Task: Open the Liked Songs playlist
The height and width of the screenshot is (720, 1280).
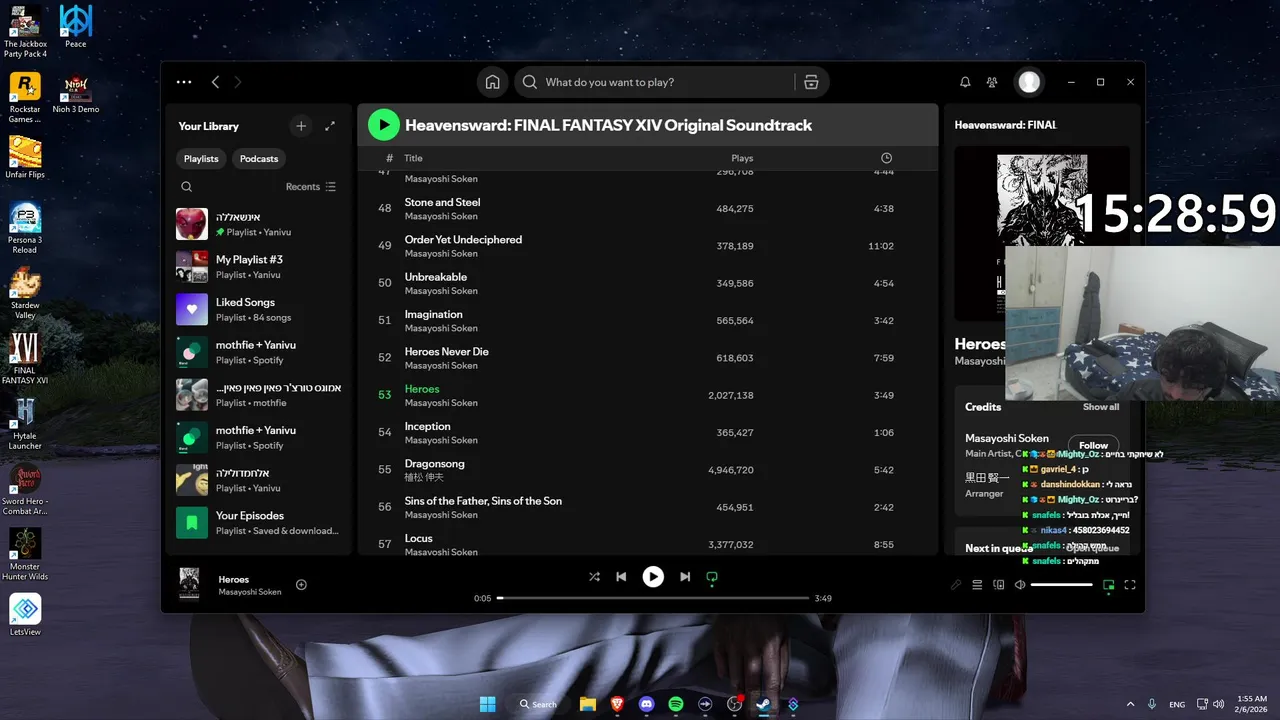Action: pyautogui.click(x=259, y=309)
